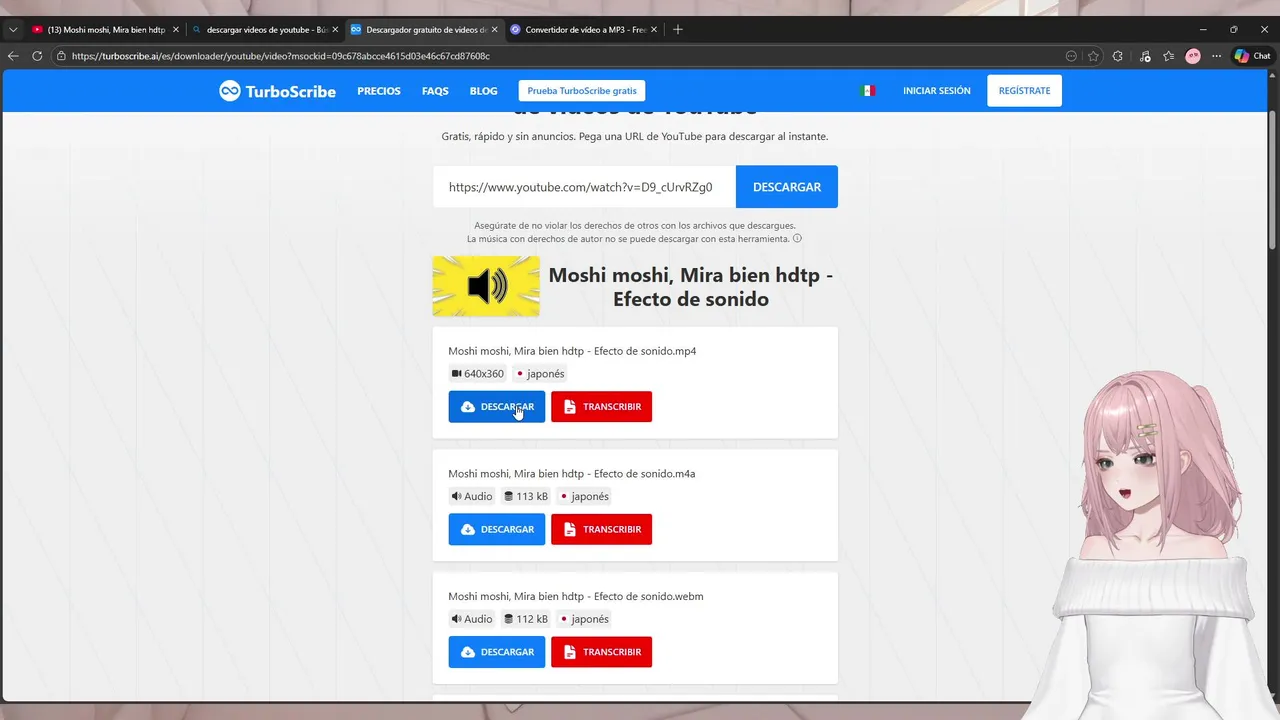Click the info icon after copyright notice
This screenshot has width=1280, height=720.
(797, 239)
